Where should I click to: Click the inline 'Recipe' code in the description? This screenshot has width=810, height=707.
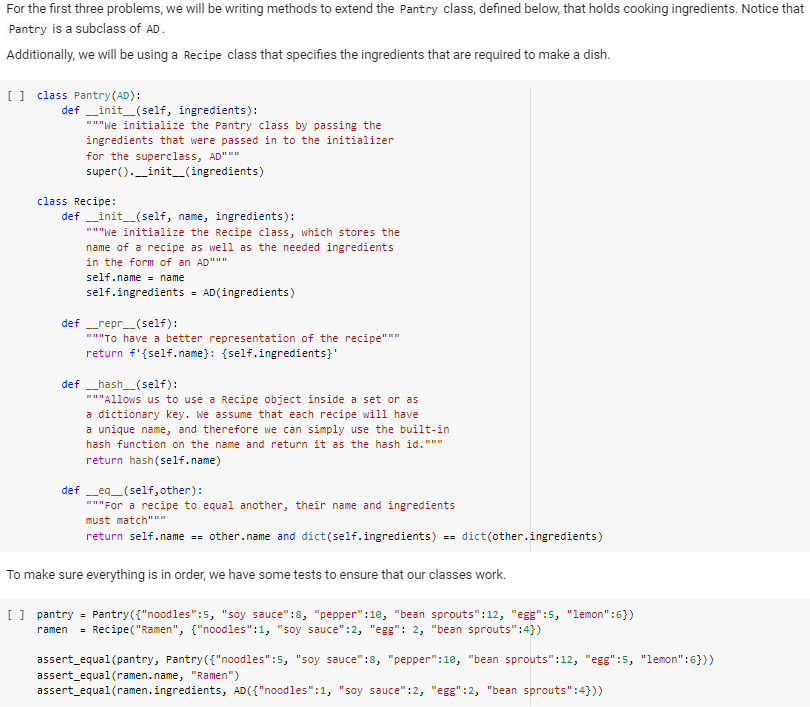click(x=202, y=55)
